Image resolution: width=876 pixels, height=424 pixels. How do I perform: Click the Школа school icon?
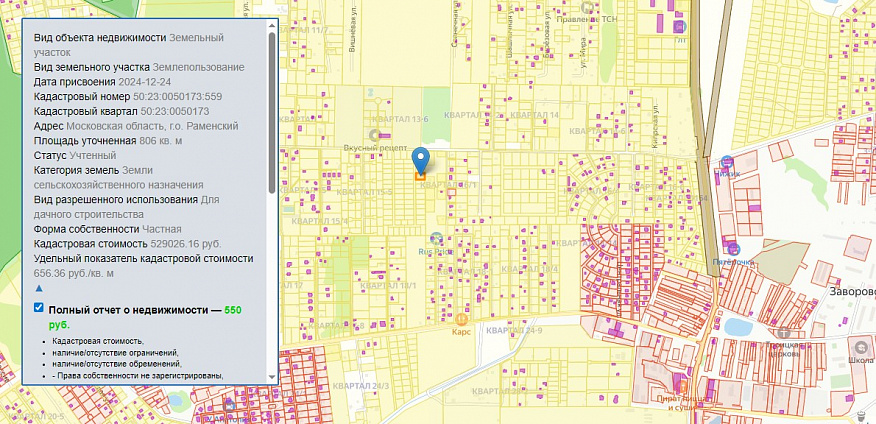coord(860,346)
